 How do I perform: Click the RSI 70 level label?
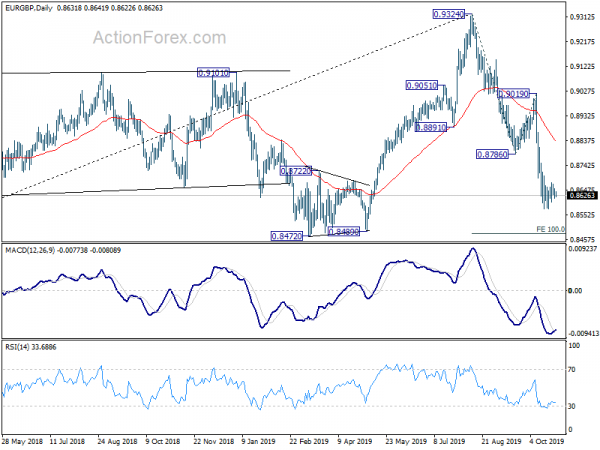click(572, 370)
